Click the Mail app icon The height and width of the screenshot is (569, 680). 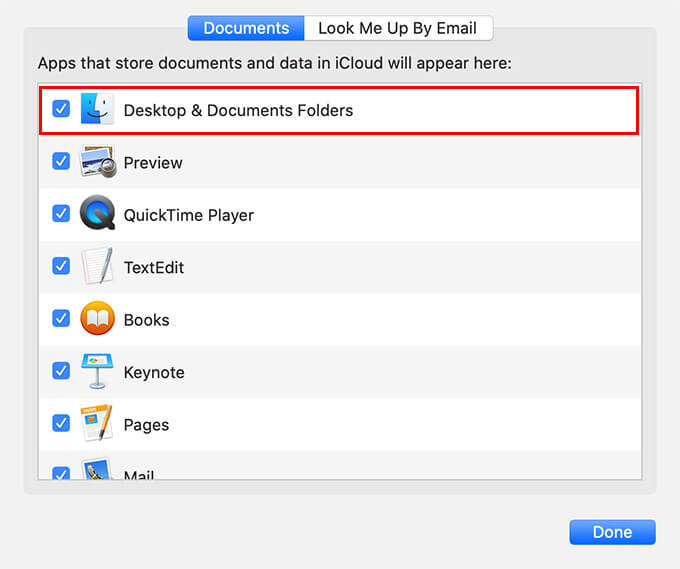click(x=97, y=469)
